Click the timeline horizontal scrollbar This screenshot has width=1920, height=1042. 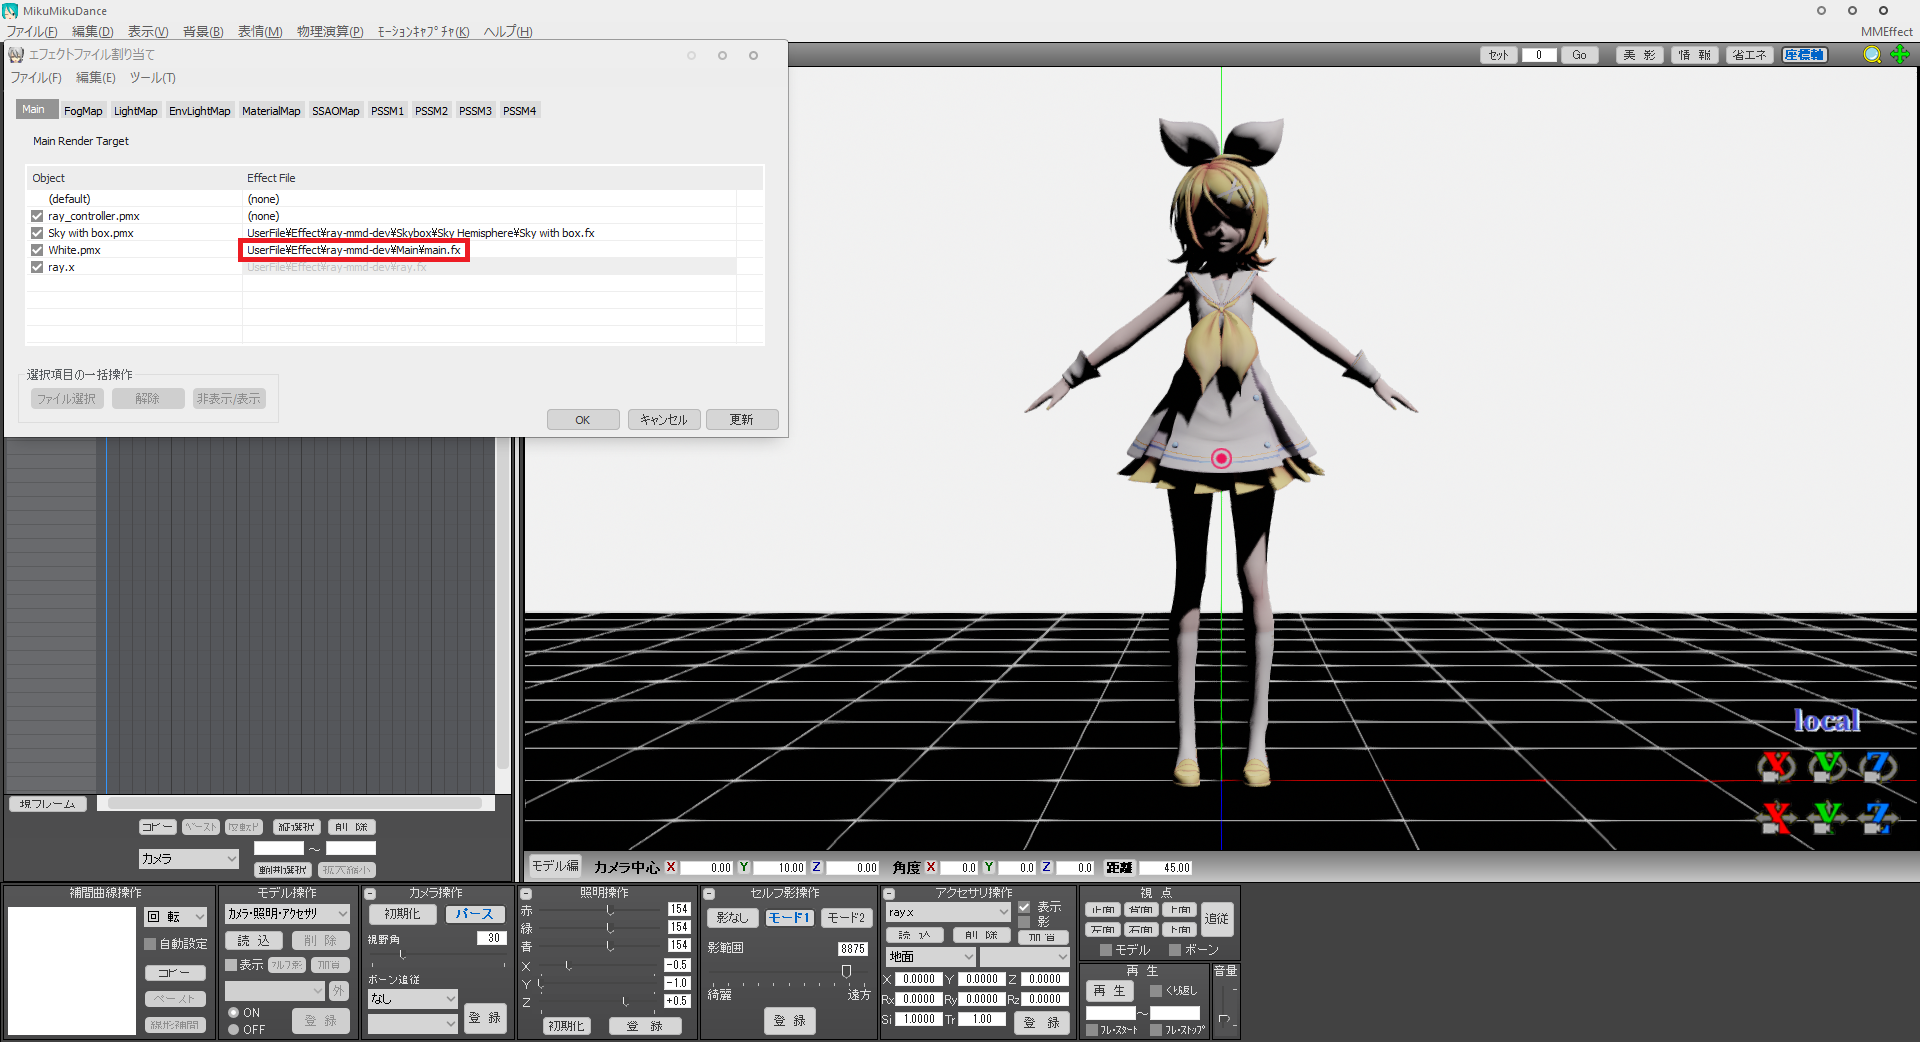[x=295, y=803]
